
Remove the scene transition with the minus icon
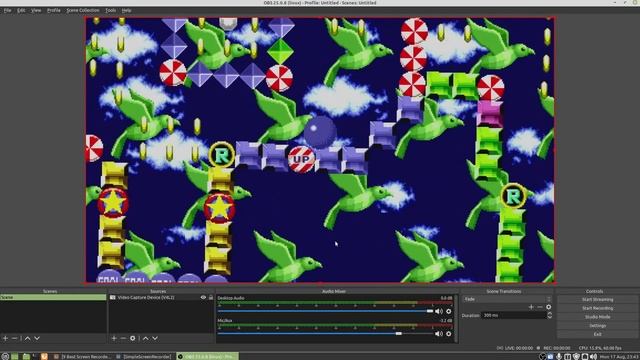point(540,307)
